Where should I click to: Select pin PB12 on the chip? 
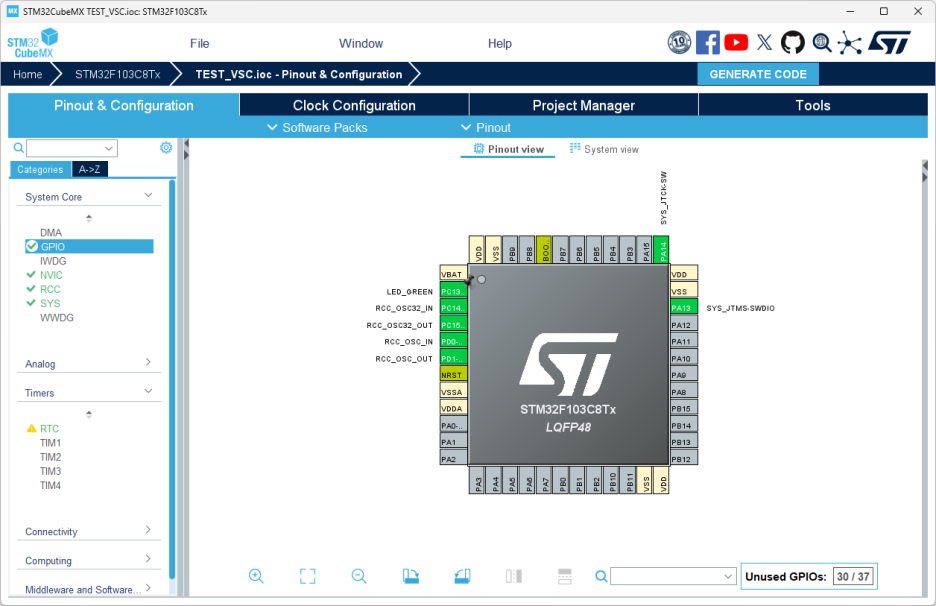click(x=684, y=459)
